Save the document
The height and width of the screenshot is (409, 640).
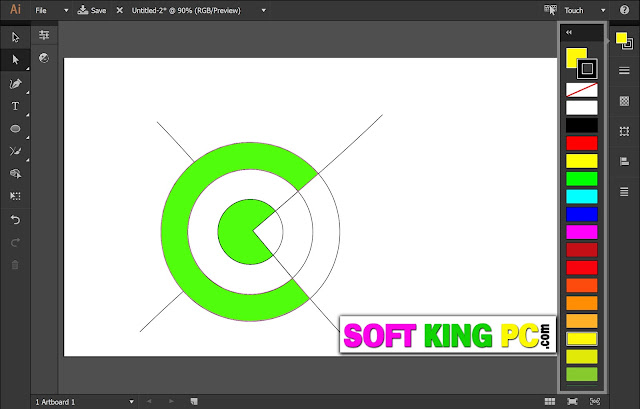click(92, 10)
